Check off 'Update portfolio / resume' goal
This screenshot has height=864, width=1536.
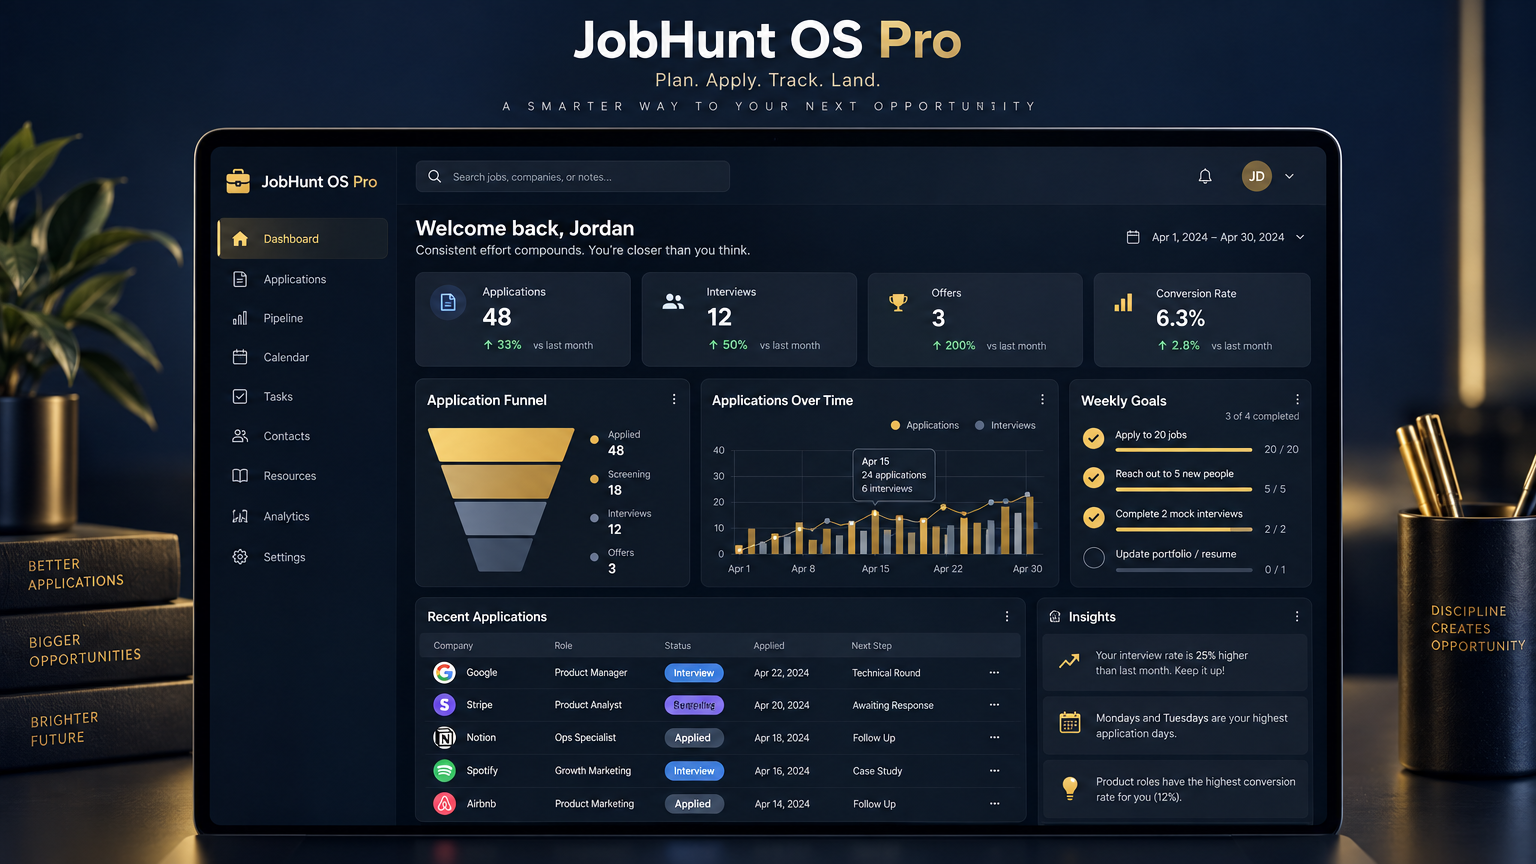pos(1094,557)
